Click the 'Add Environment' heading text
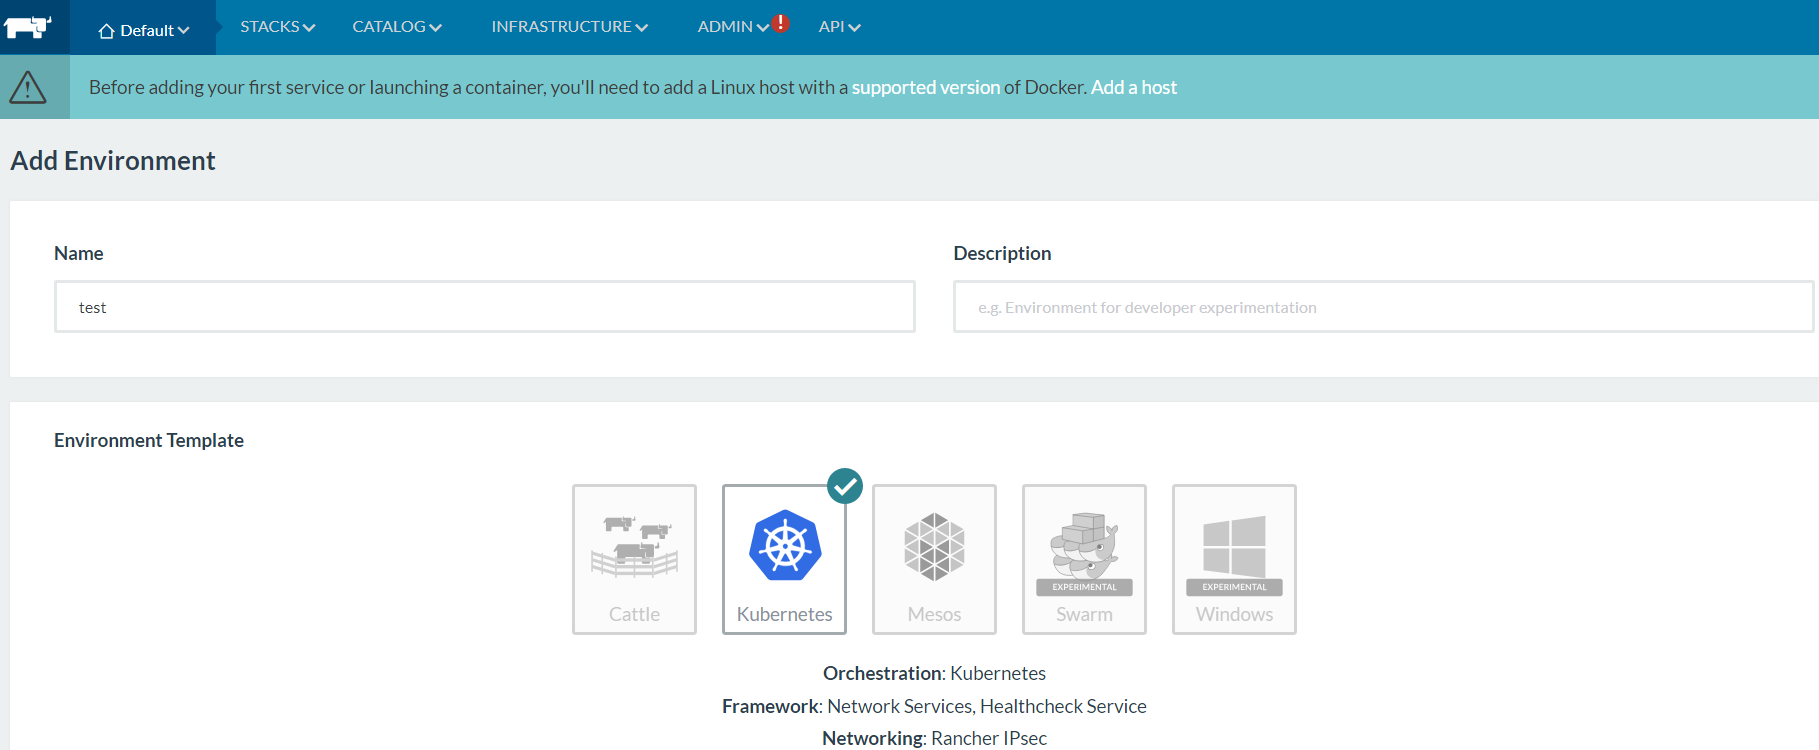 [113, 161]
